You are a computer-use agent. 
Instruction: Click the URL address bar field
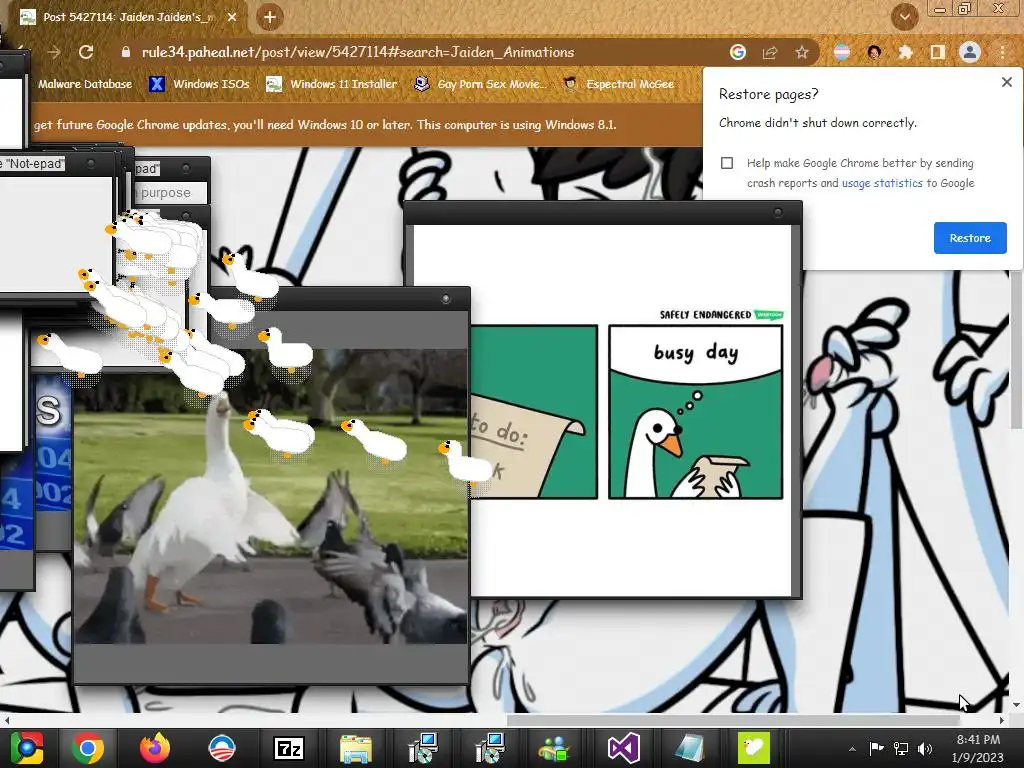tap(418, 52)
